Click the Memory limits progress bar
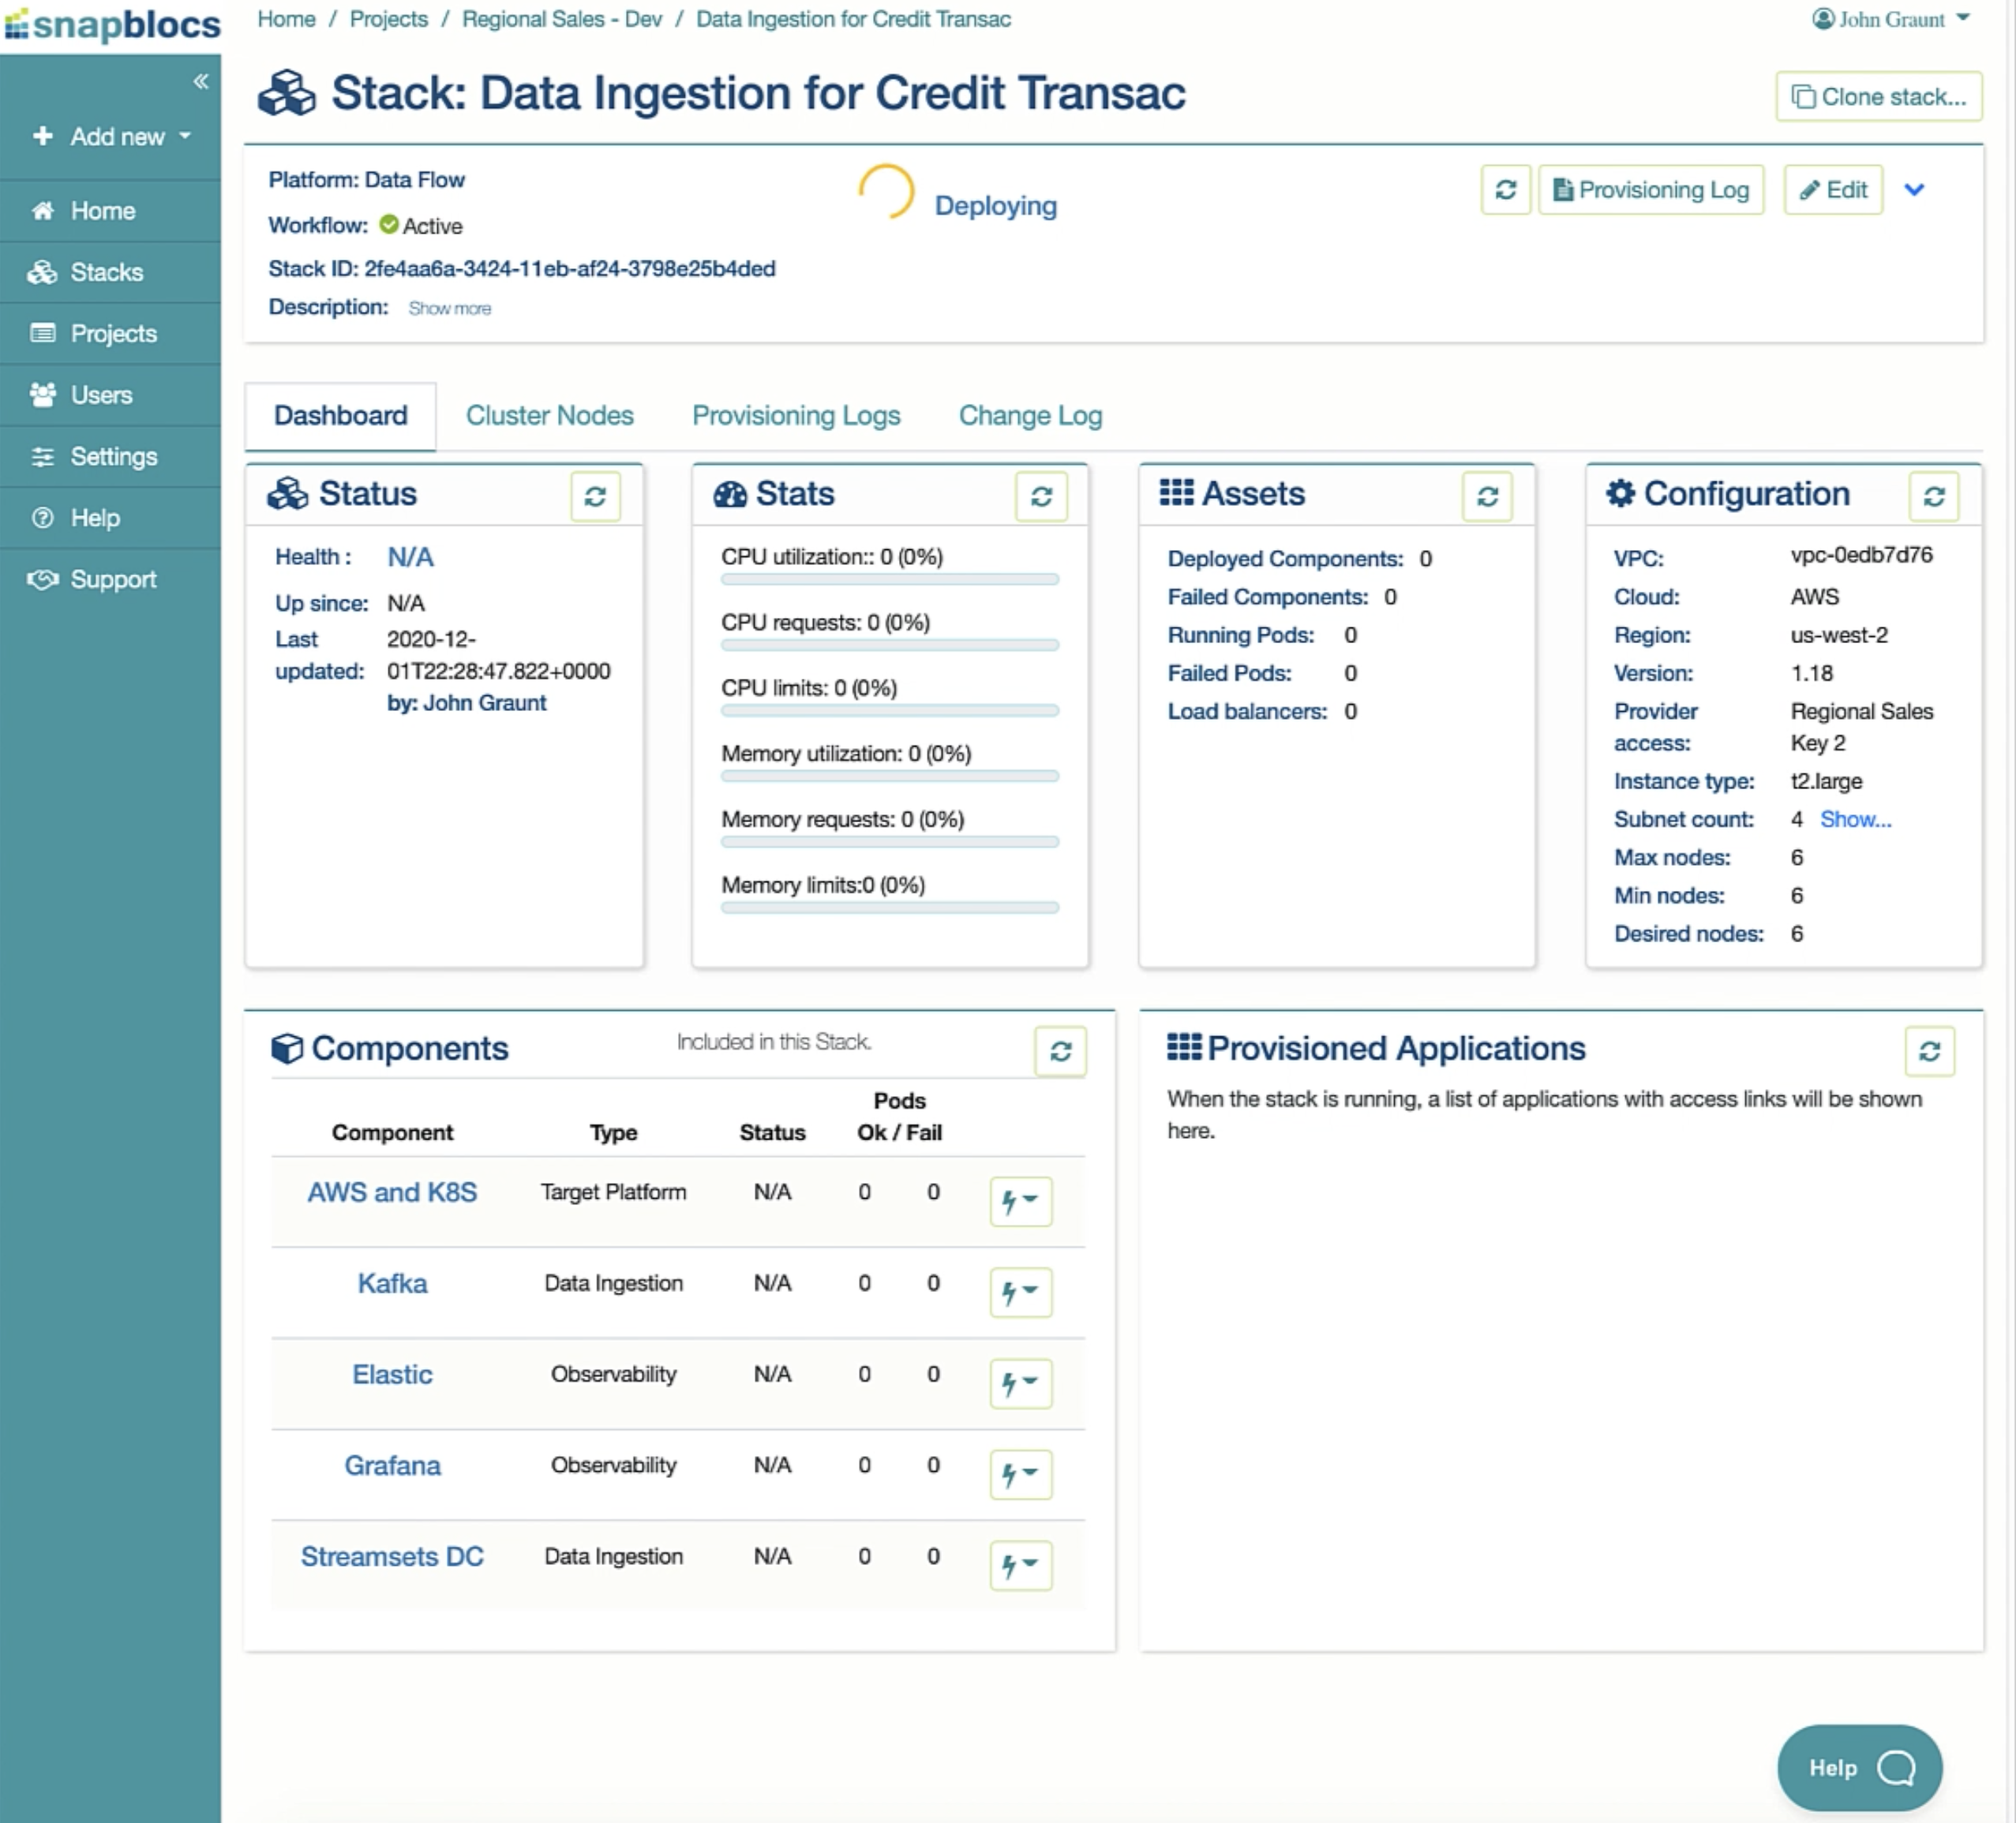This screenshot has width=2016, height=1823. [890, 908]
